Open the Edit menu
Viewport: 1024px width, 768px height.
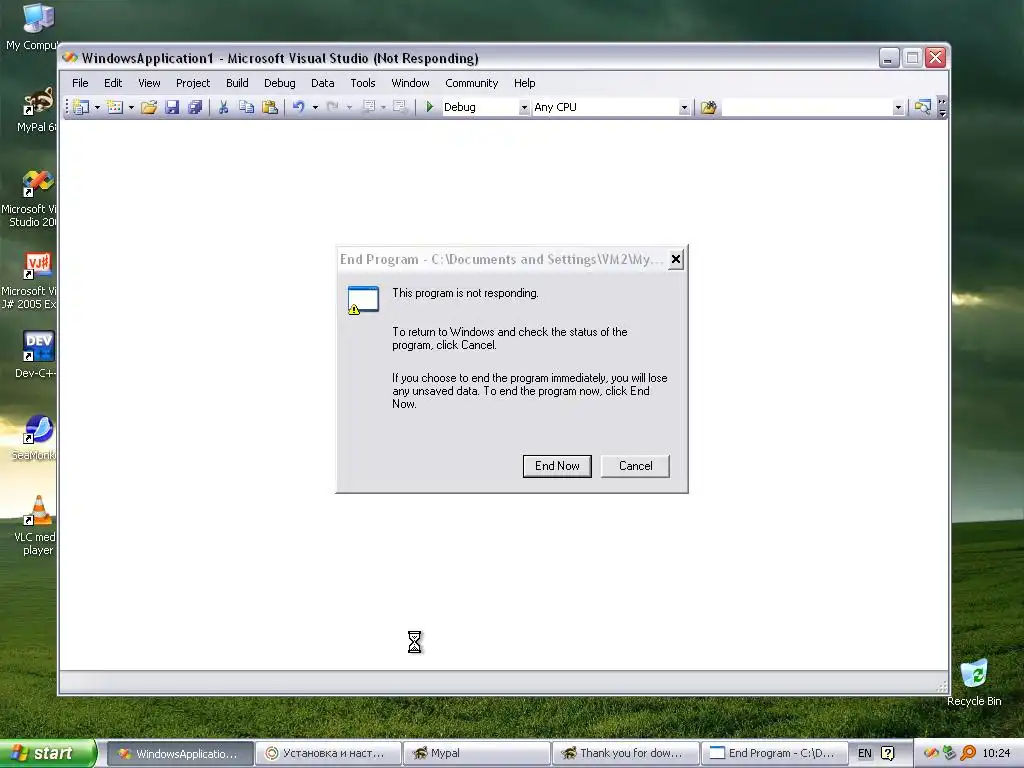pos(113,83)
